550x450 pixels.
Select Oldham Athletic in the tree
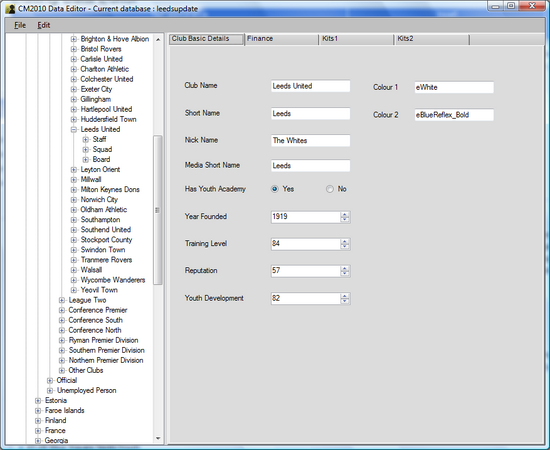point(104,210)
